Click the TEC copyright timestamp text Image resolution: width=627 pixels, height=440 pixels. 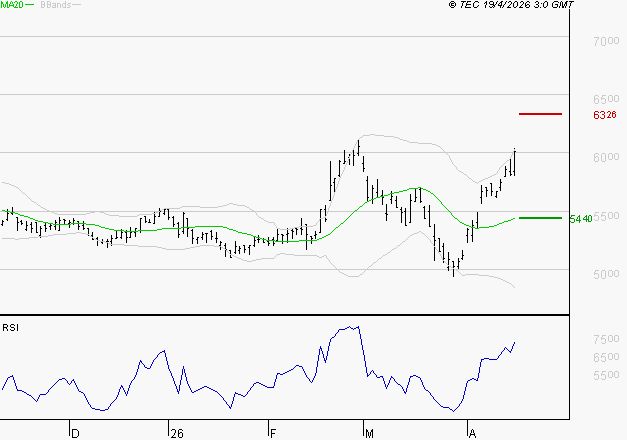point(511,5)
